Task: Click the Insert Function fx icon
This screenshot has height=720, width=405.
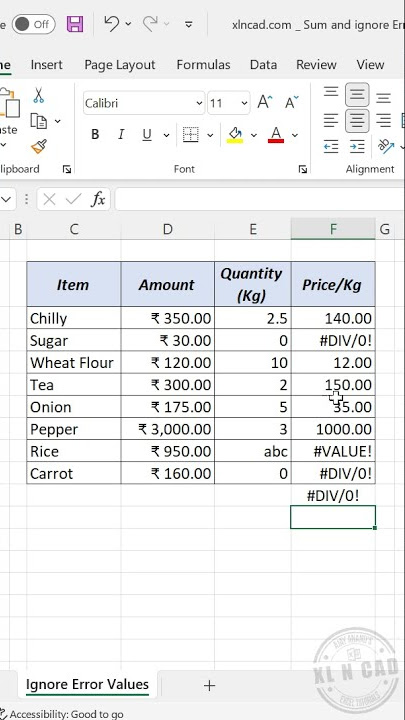Action: 98,199
